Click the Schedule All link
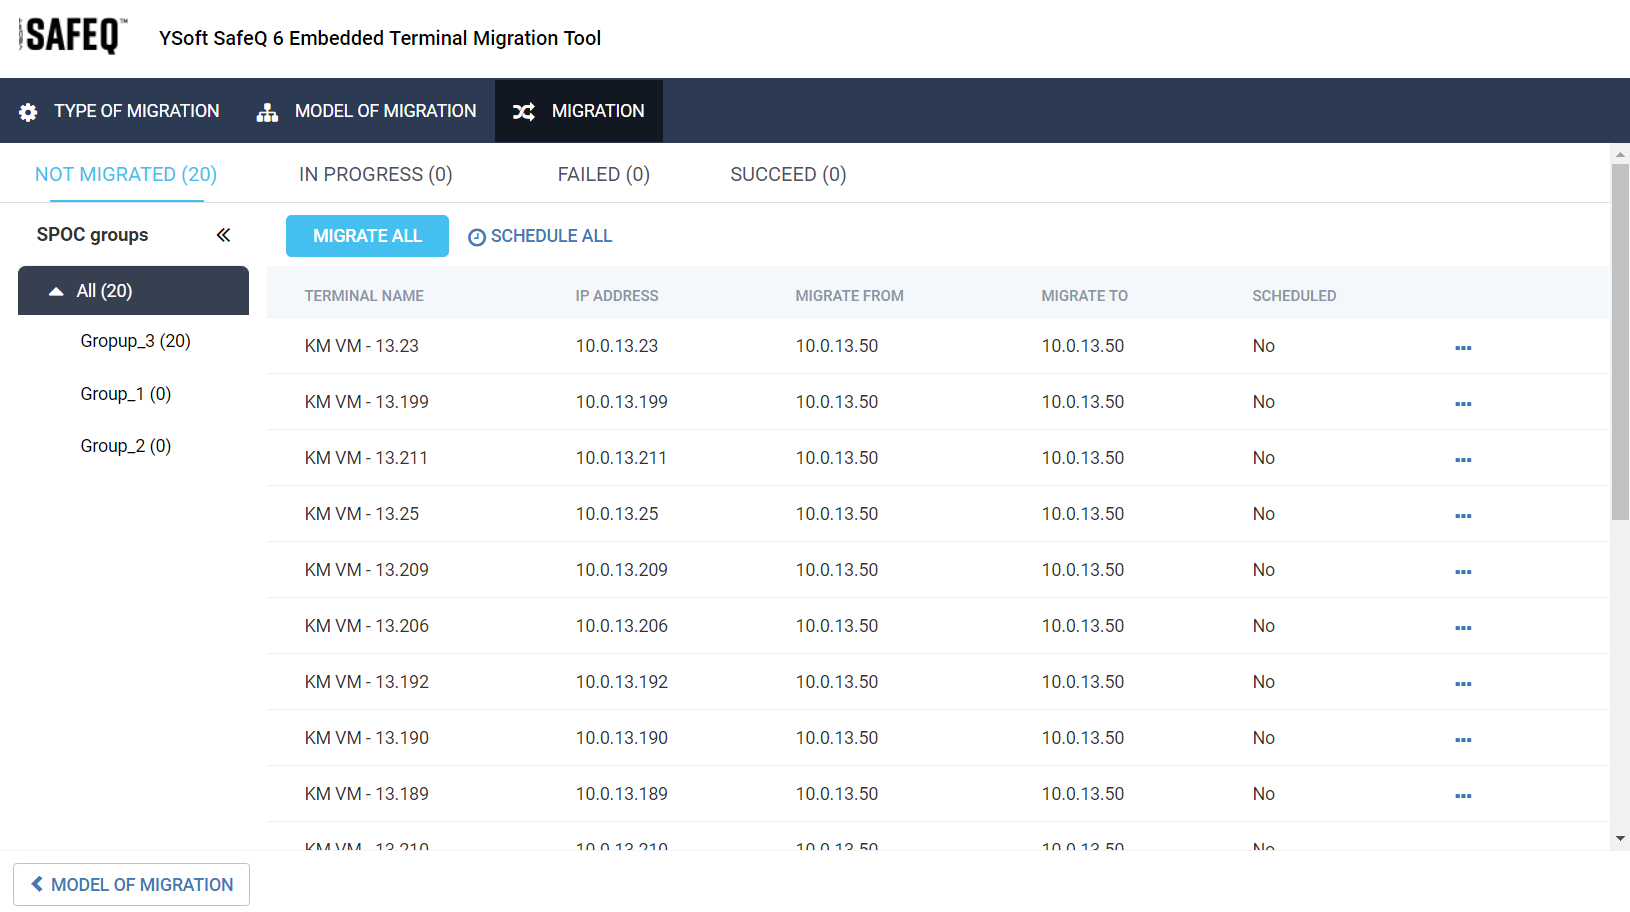This screenshot has width=1630, height=912. point(540,236)
